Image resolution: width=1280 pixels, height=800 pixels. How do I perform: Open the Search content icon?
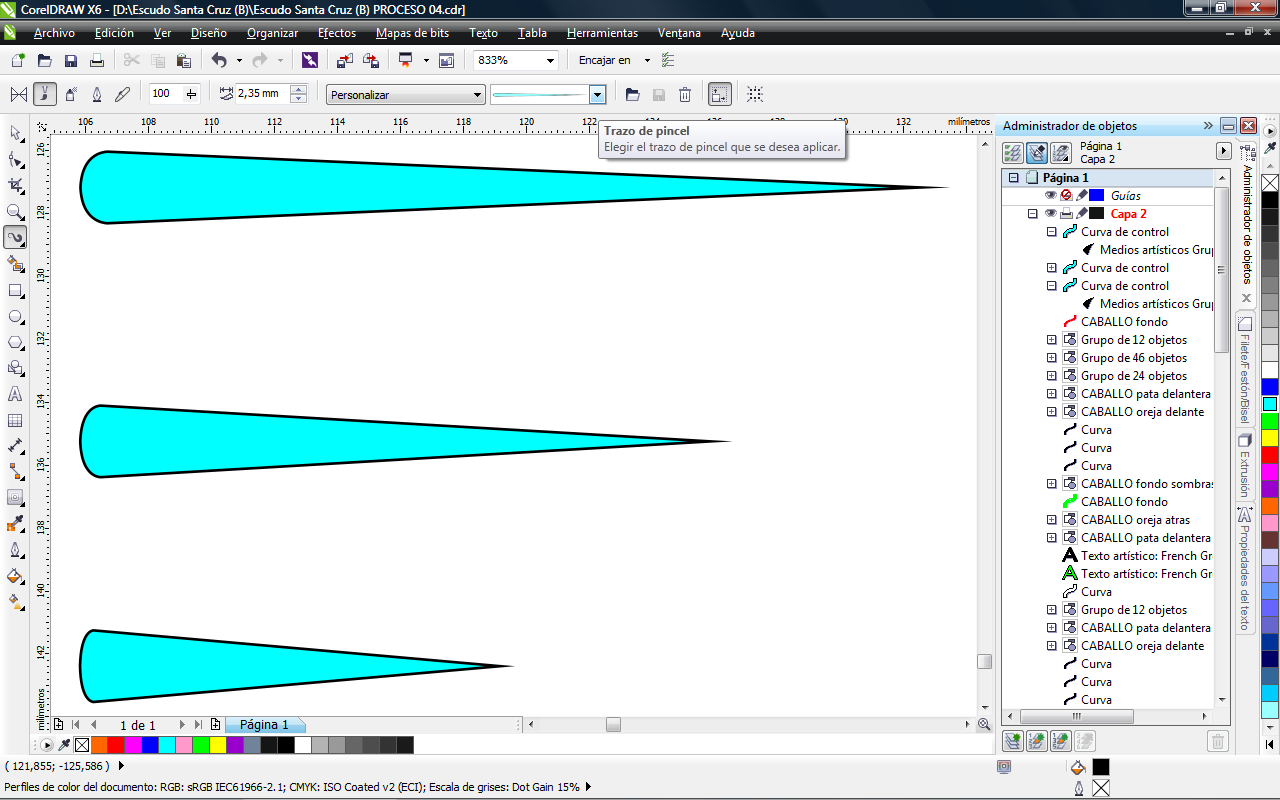pyautogui.click(x=309, y=60)
